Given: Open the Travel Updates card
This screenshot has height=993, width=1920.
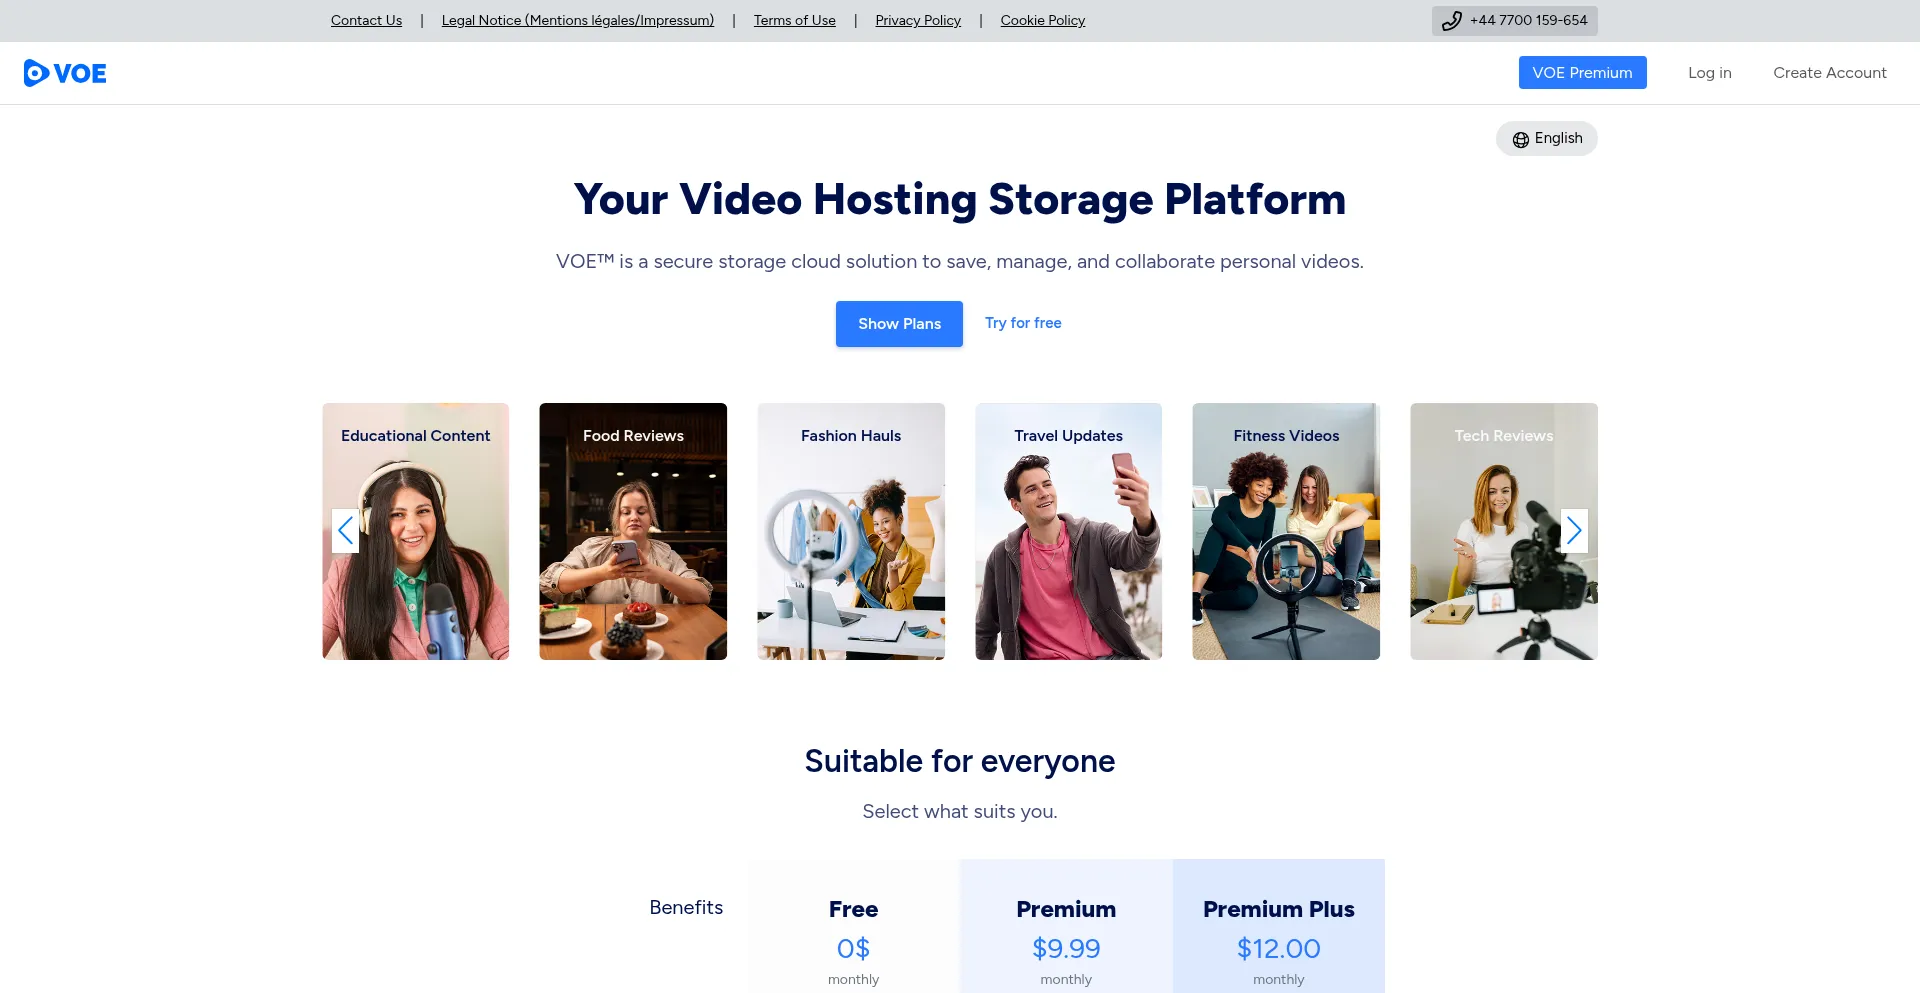Looking at the screenshot, I should tap(1068, 531).
